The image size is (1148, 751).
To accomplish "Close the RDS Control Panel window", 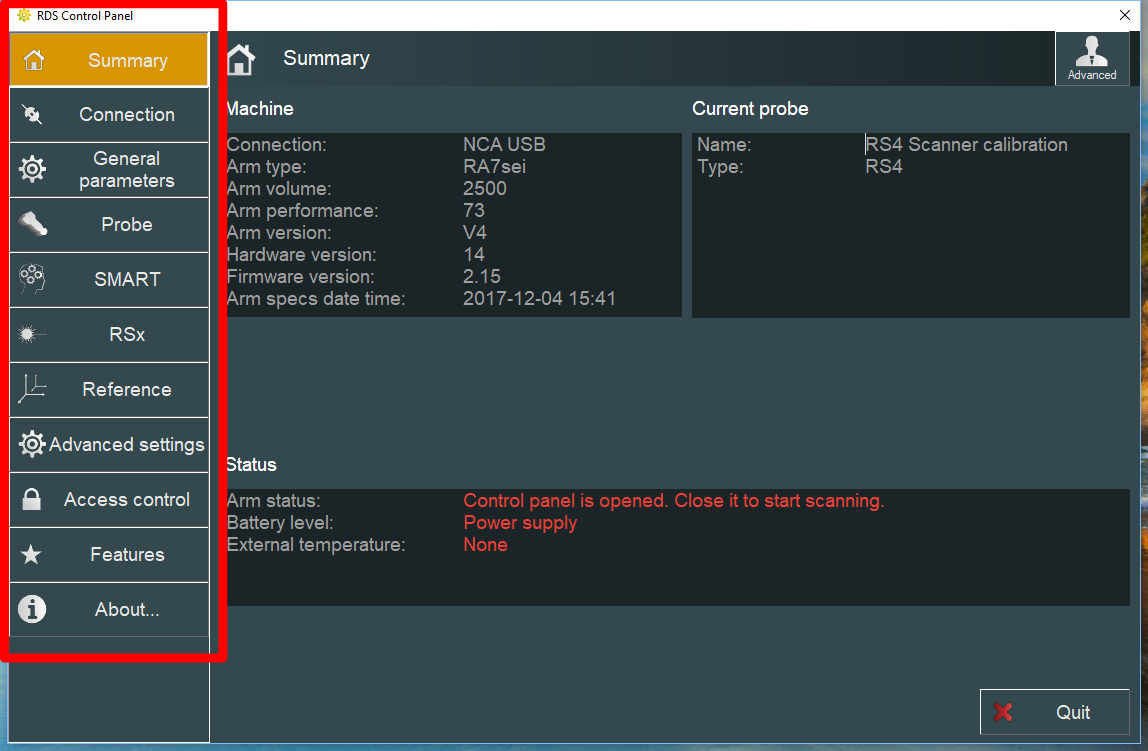I will (1124, 15).
